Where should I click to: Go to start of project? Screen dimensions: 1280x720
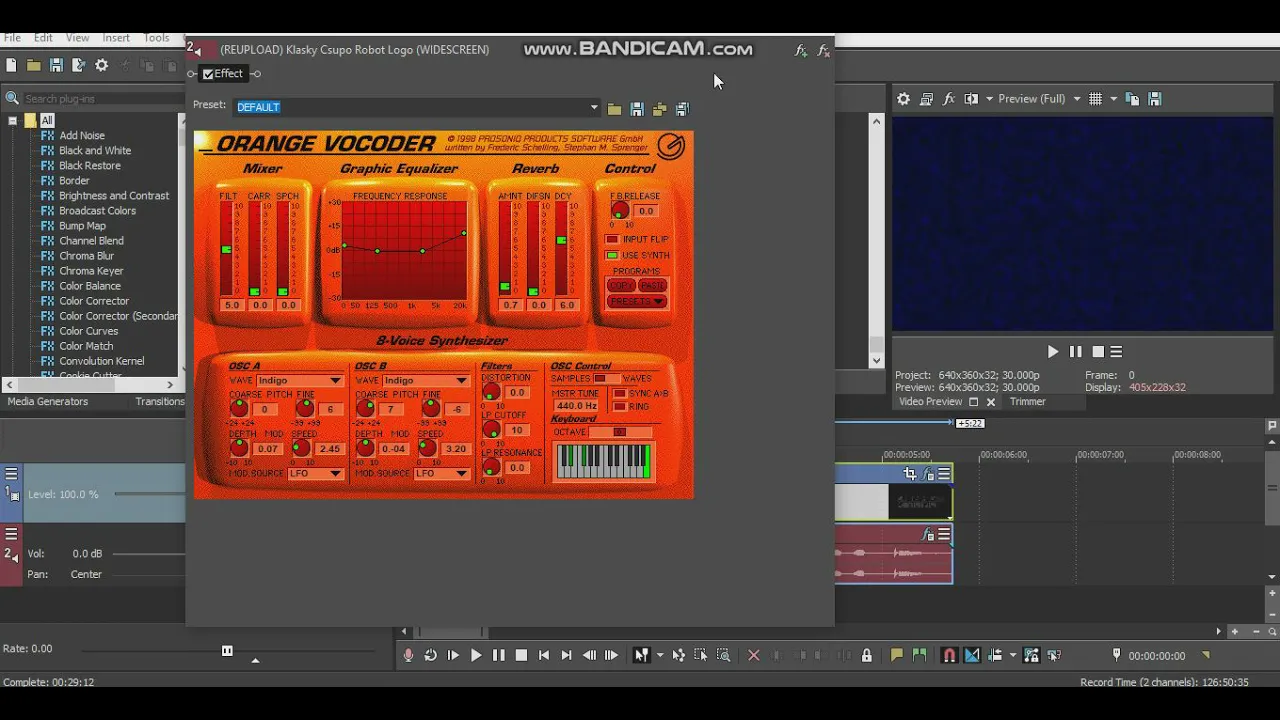(x=544, y=655)
